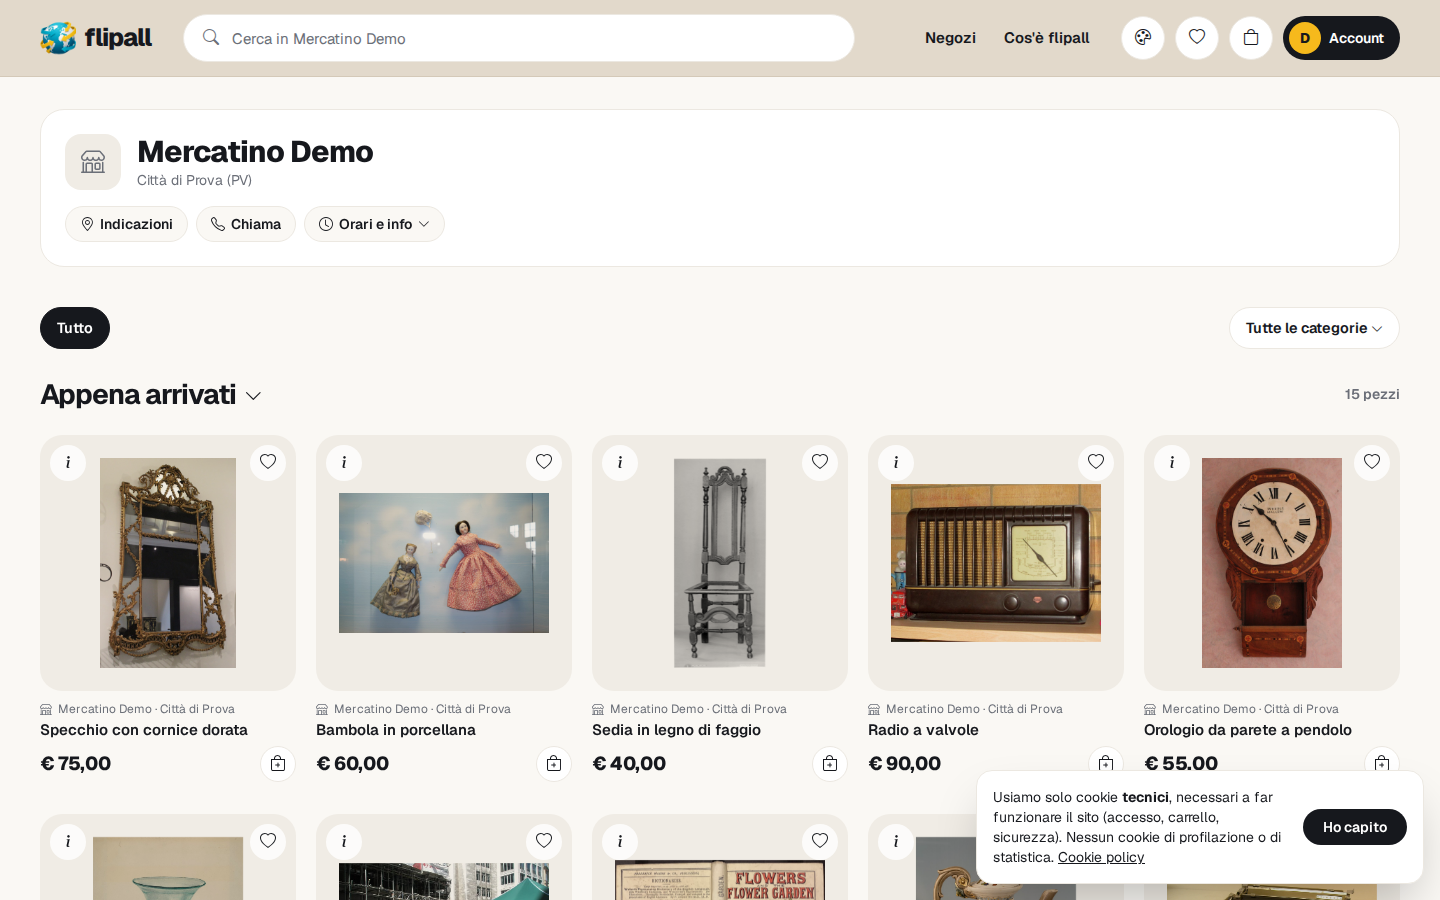Click Chiama to phone the shop
Screen dimensions: 1440x900
click(x=246, y=224)
